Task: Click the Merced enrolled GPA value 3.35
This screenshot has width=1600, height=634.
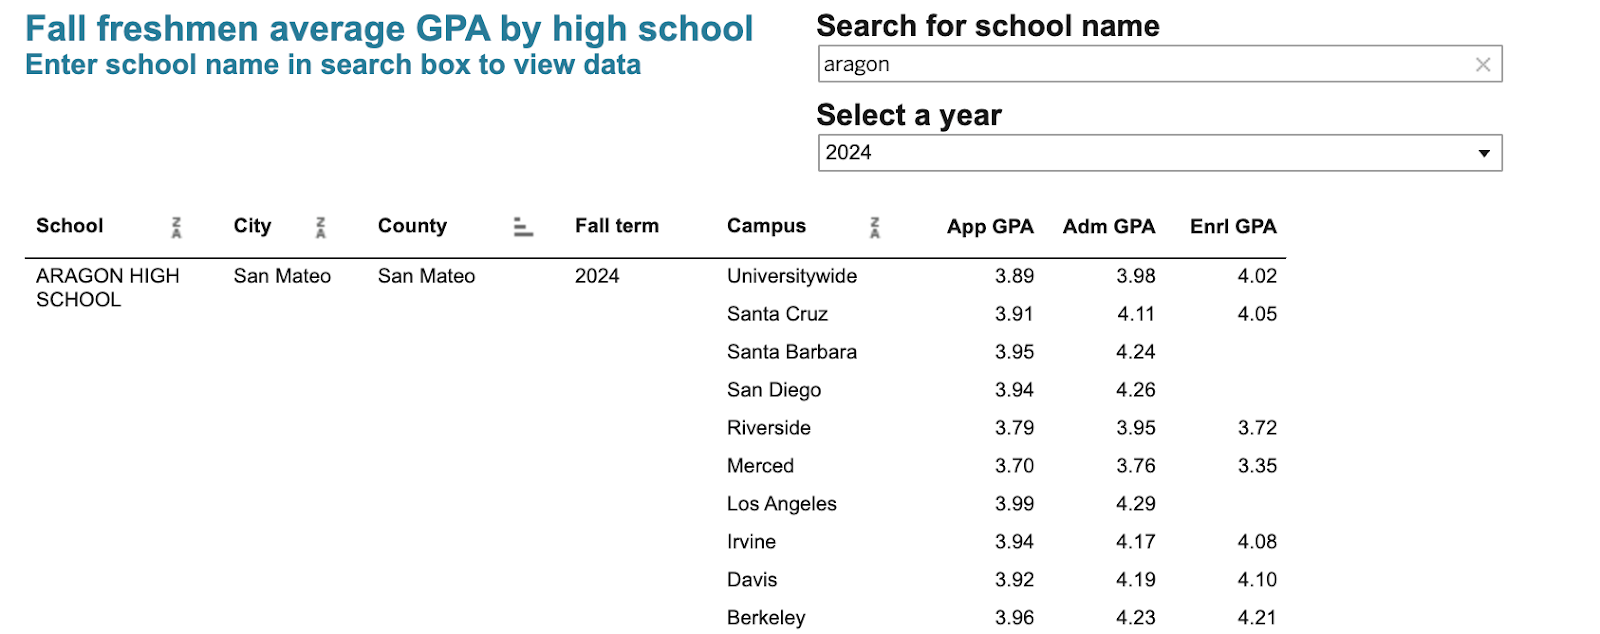Action: click(x=1256, y=466)
